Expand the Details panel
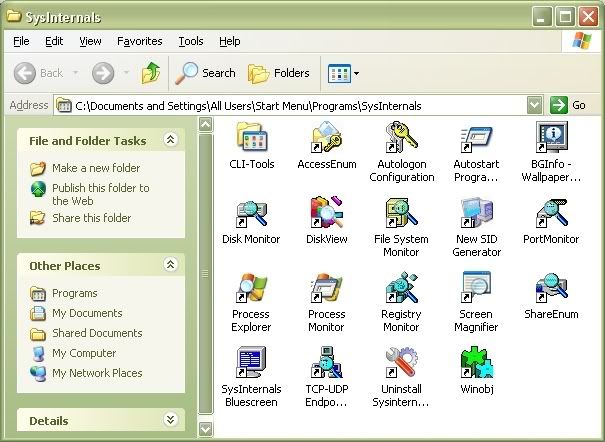 point(171,419)
